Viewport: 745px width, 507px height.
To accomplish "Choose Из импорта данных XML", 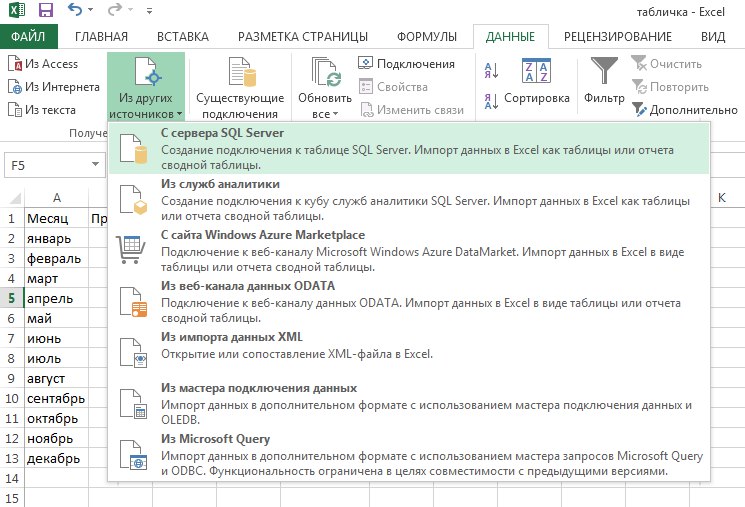I will 409,352.
